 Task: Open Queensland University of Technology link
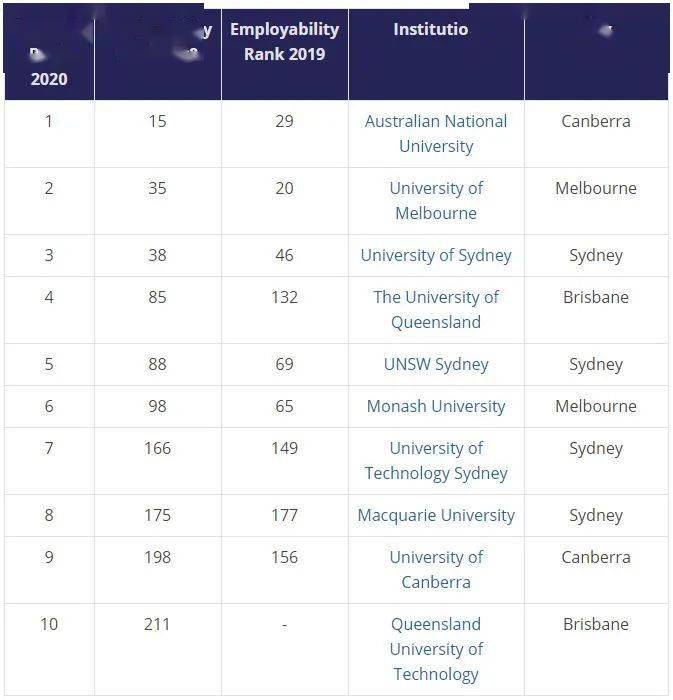click(x=436, y=649)
